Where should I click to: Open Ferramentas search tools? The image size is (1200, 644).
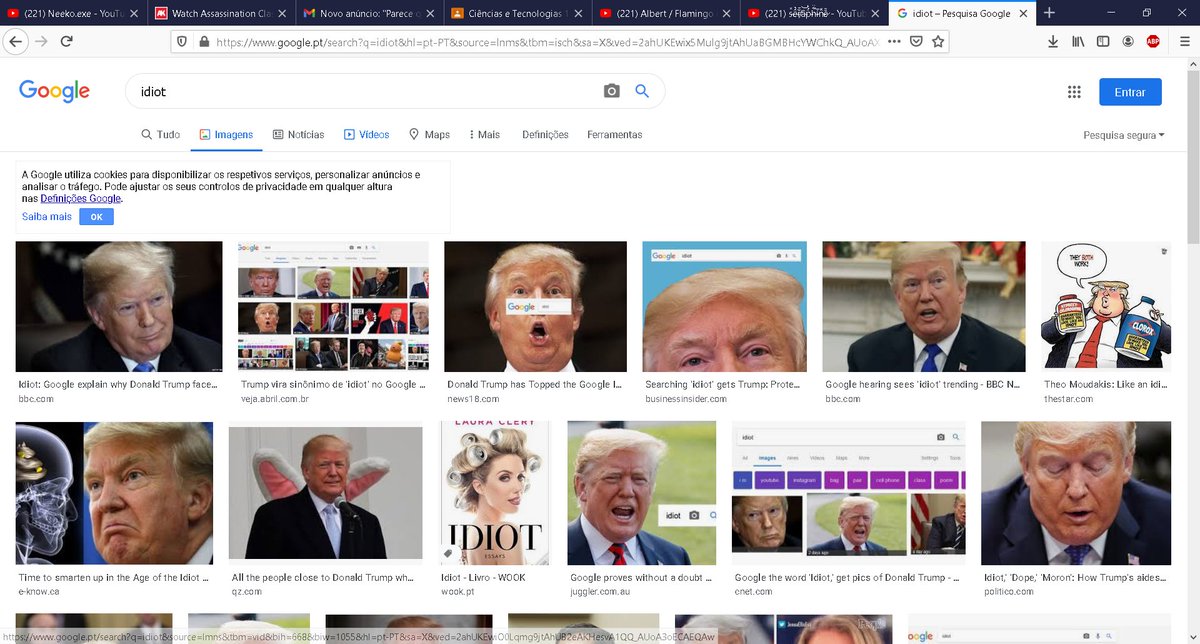tap(615, 134)
